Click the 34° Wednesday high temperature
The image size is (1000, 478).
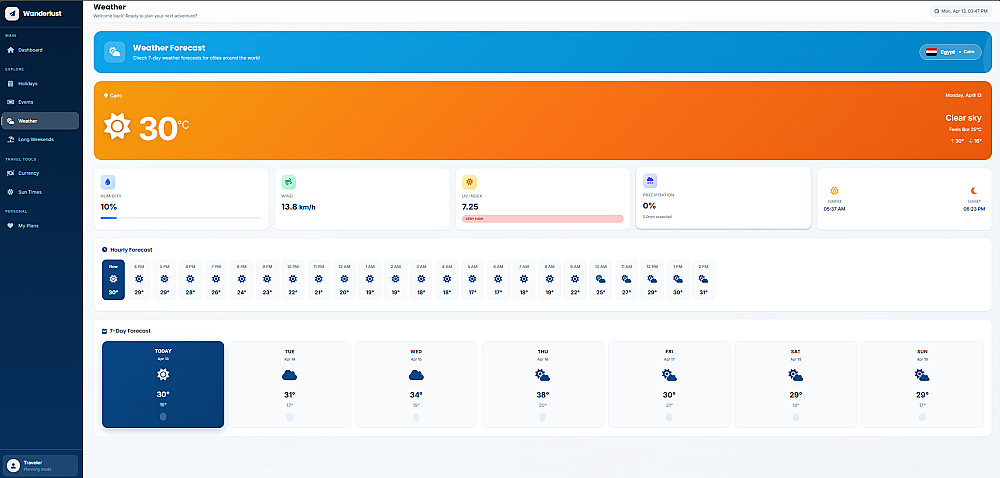[416, 395]
